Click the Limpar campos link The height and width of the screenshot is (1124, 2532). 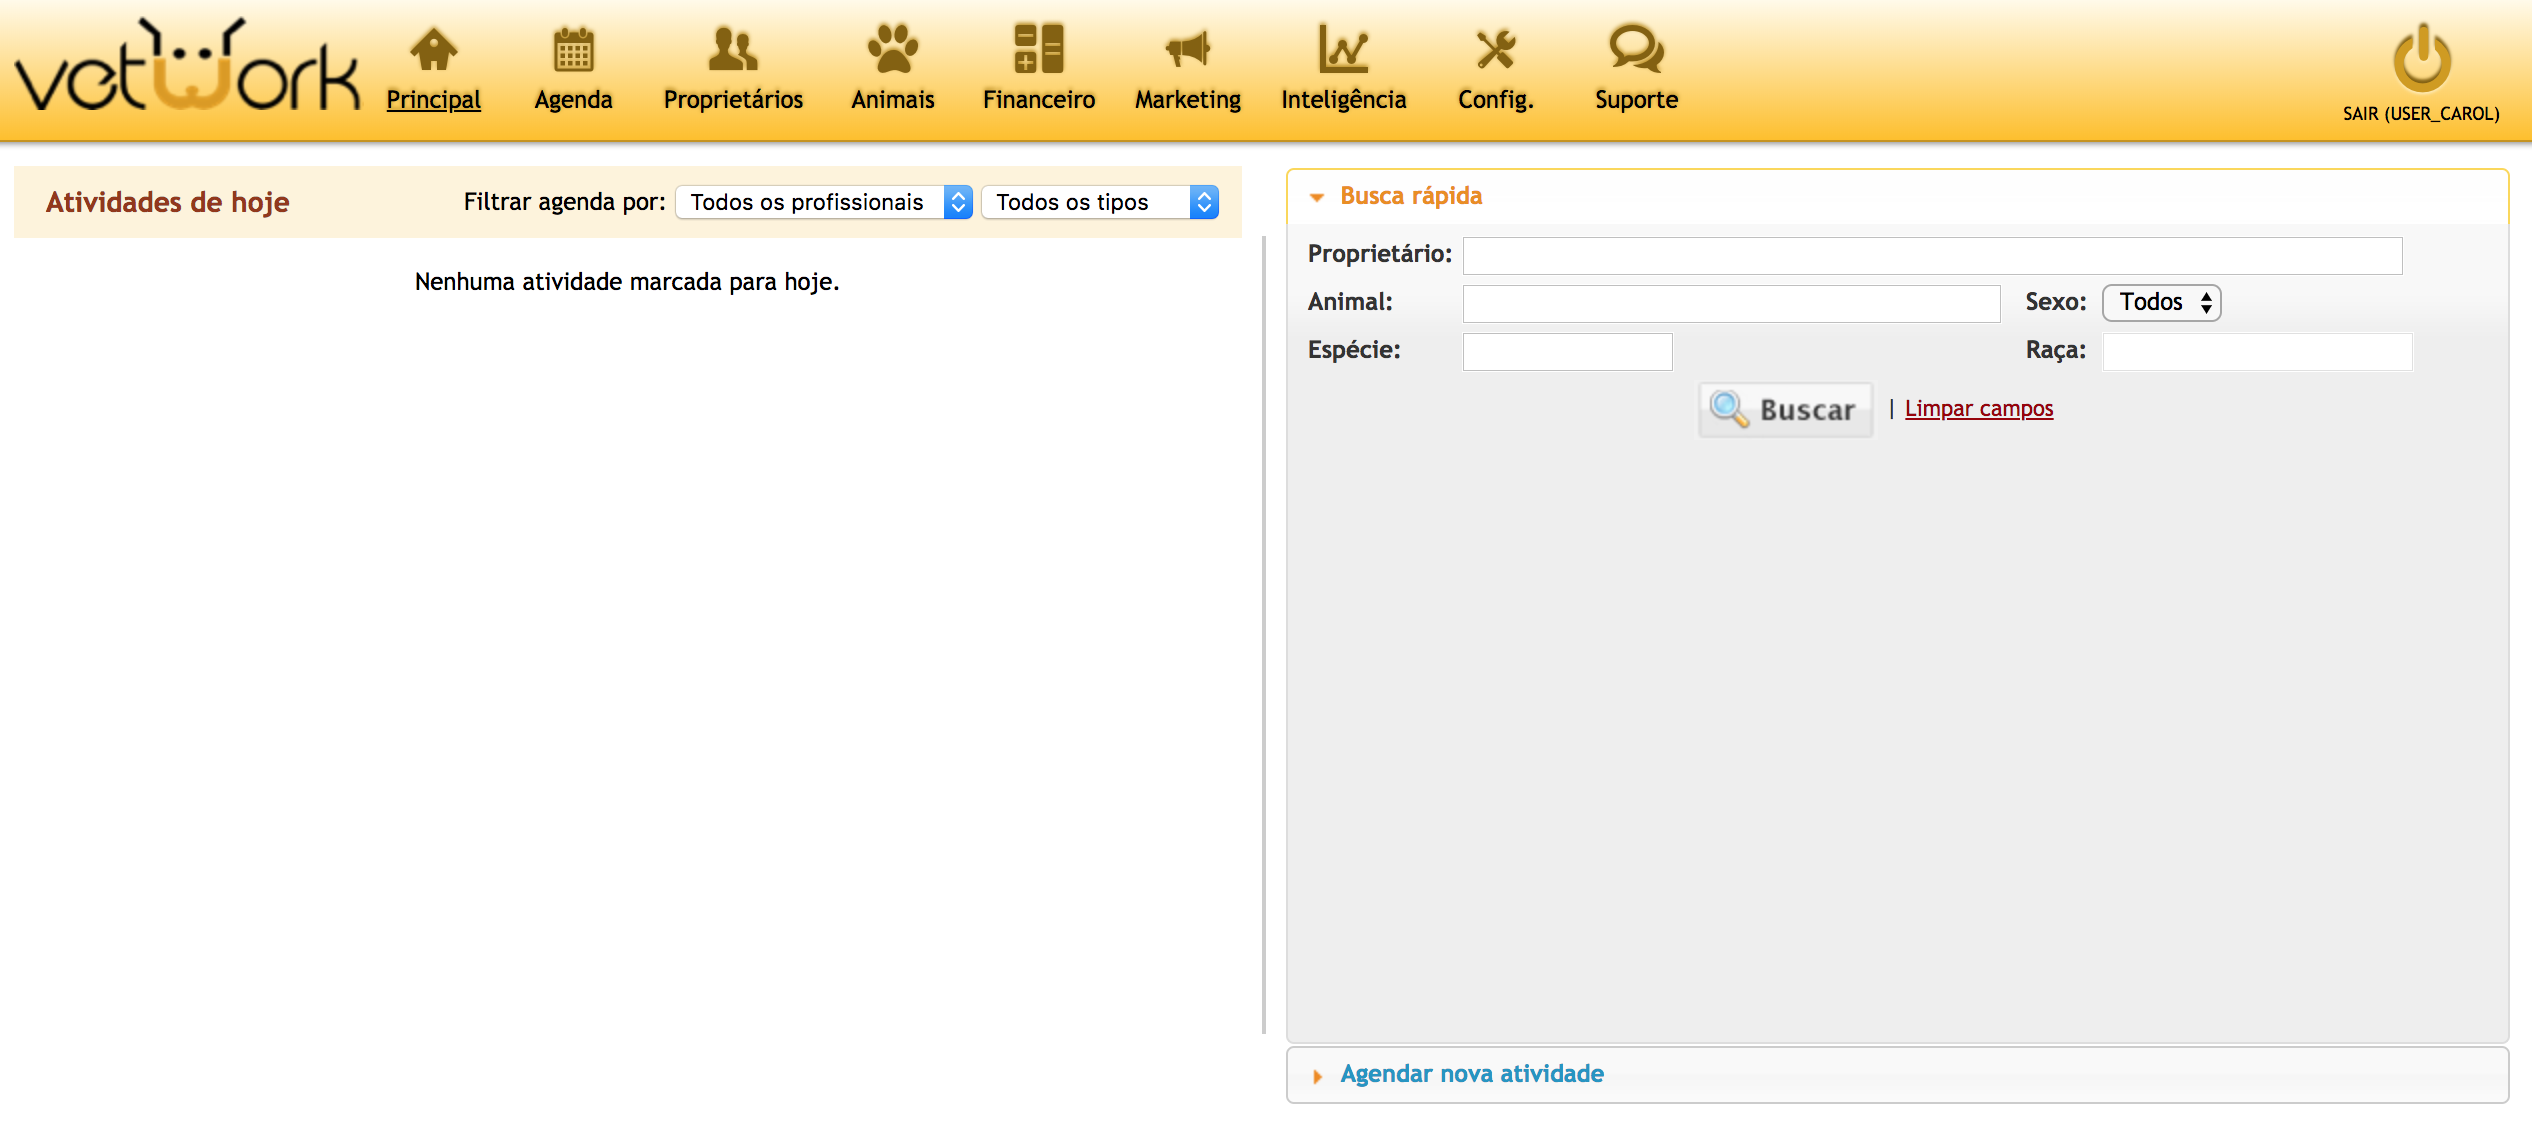click(1979, 409)
